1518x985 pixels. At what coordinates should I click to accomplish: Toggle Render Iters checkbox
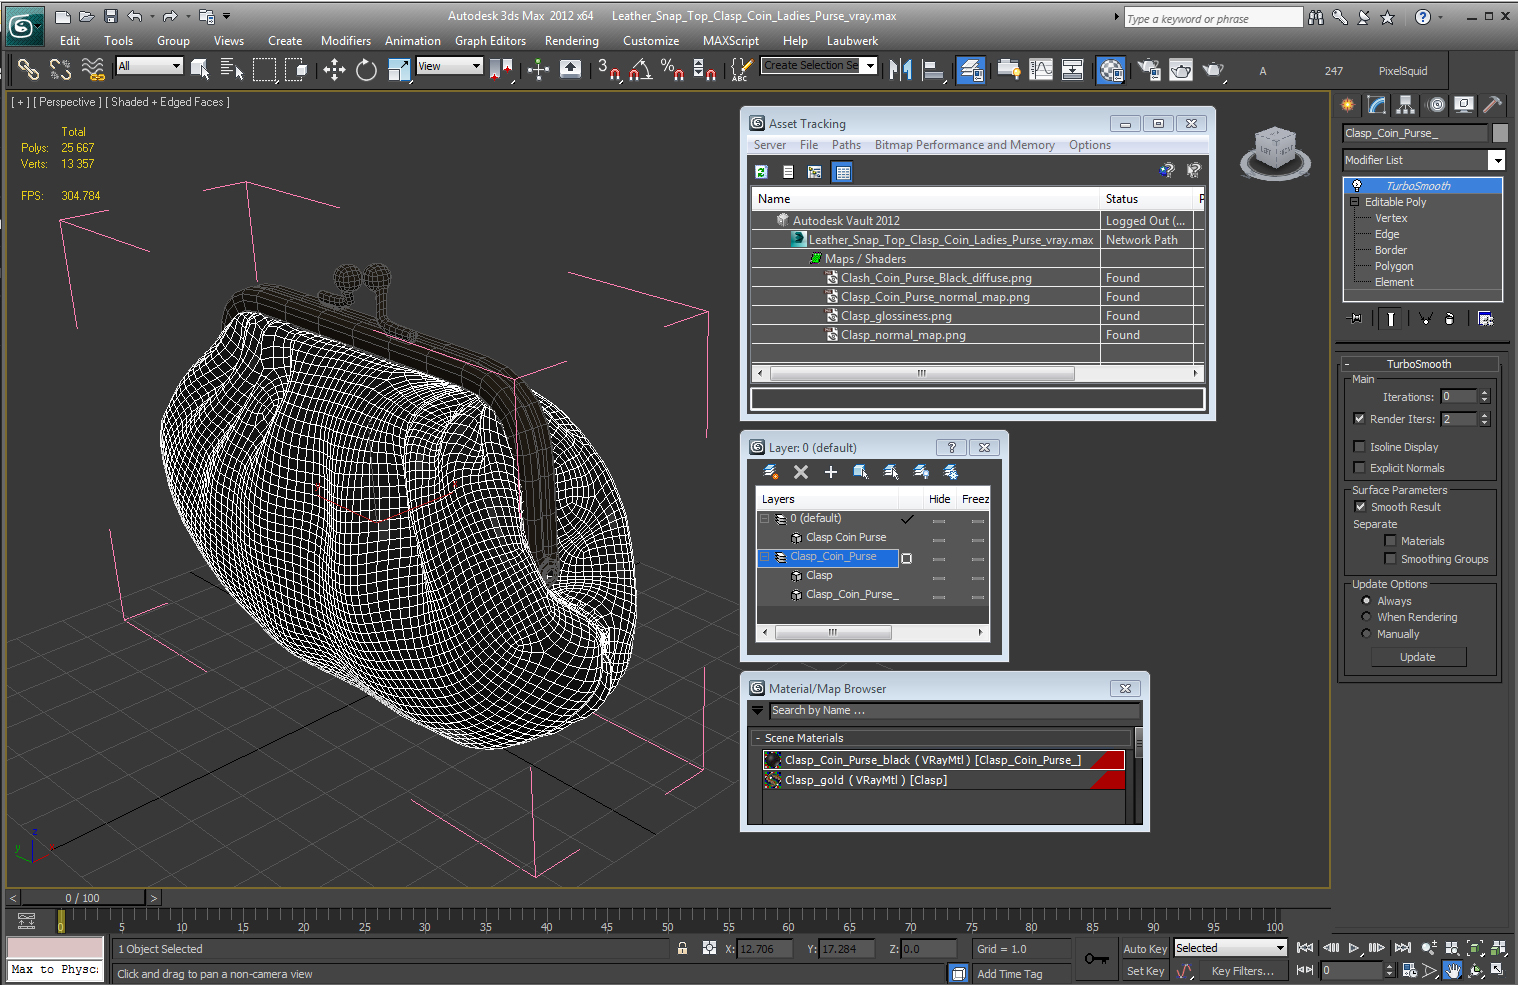[x=1359, y=419]
